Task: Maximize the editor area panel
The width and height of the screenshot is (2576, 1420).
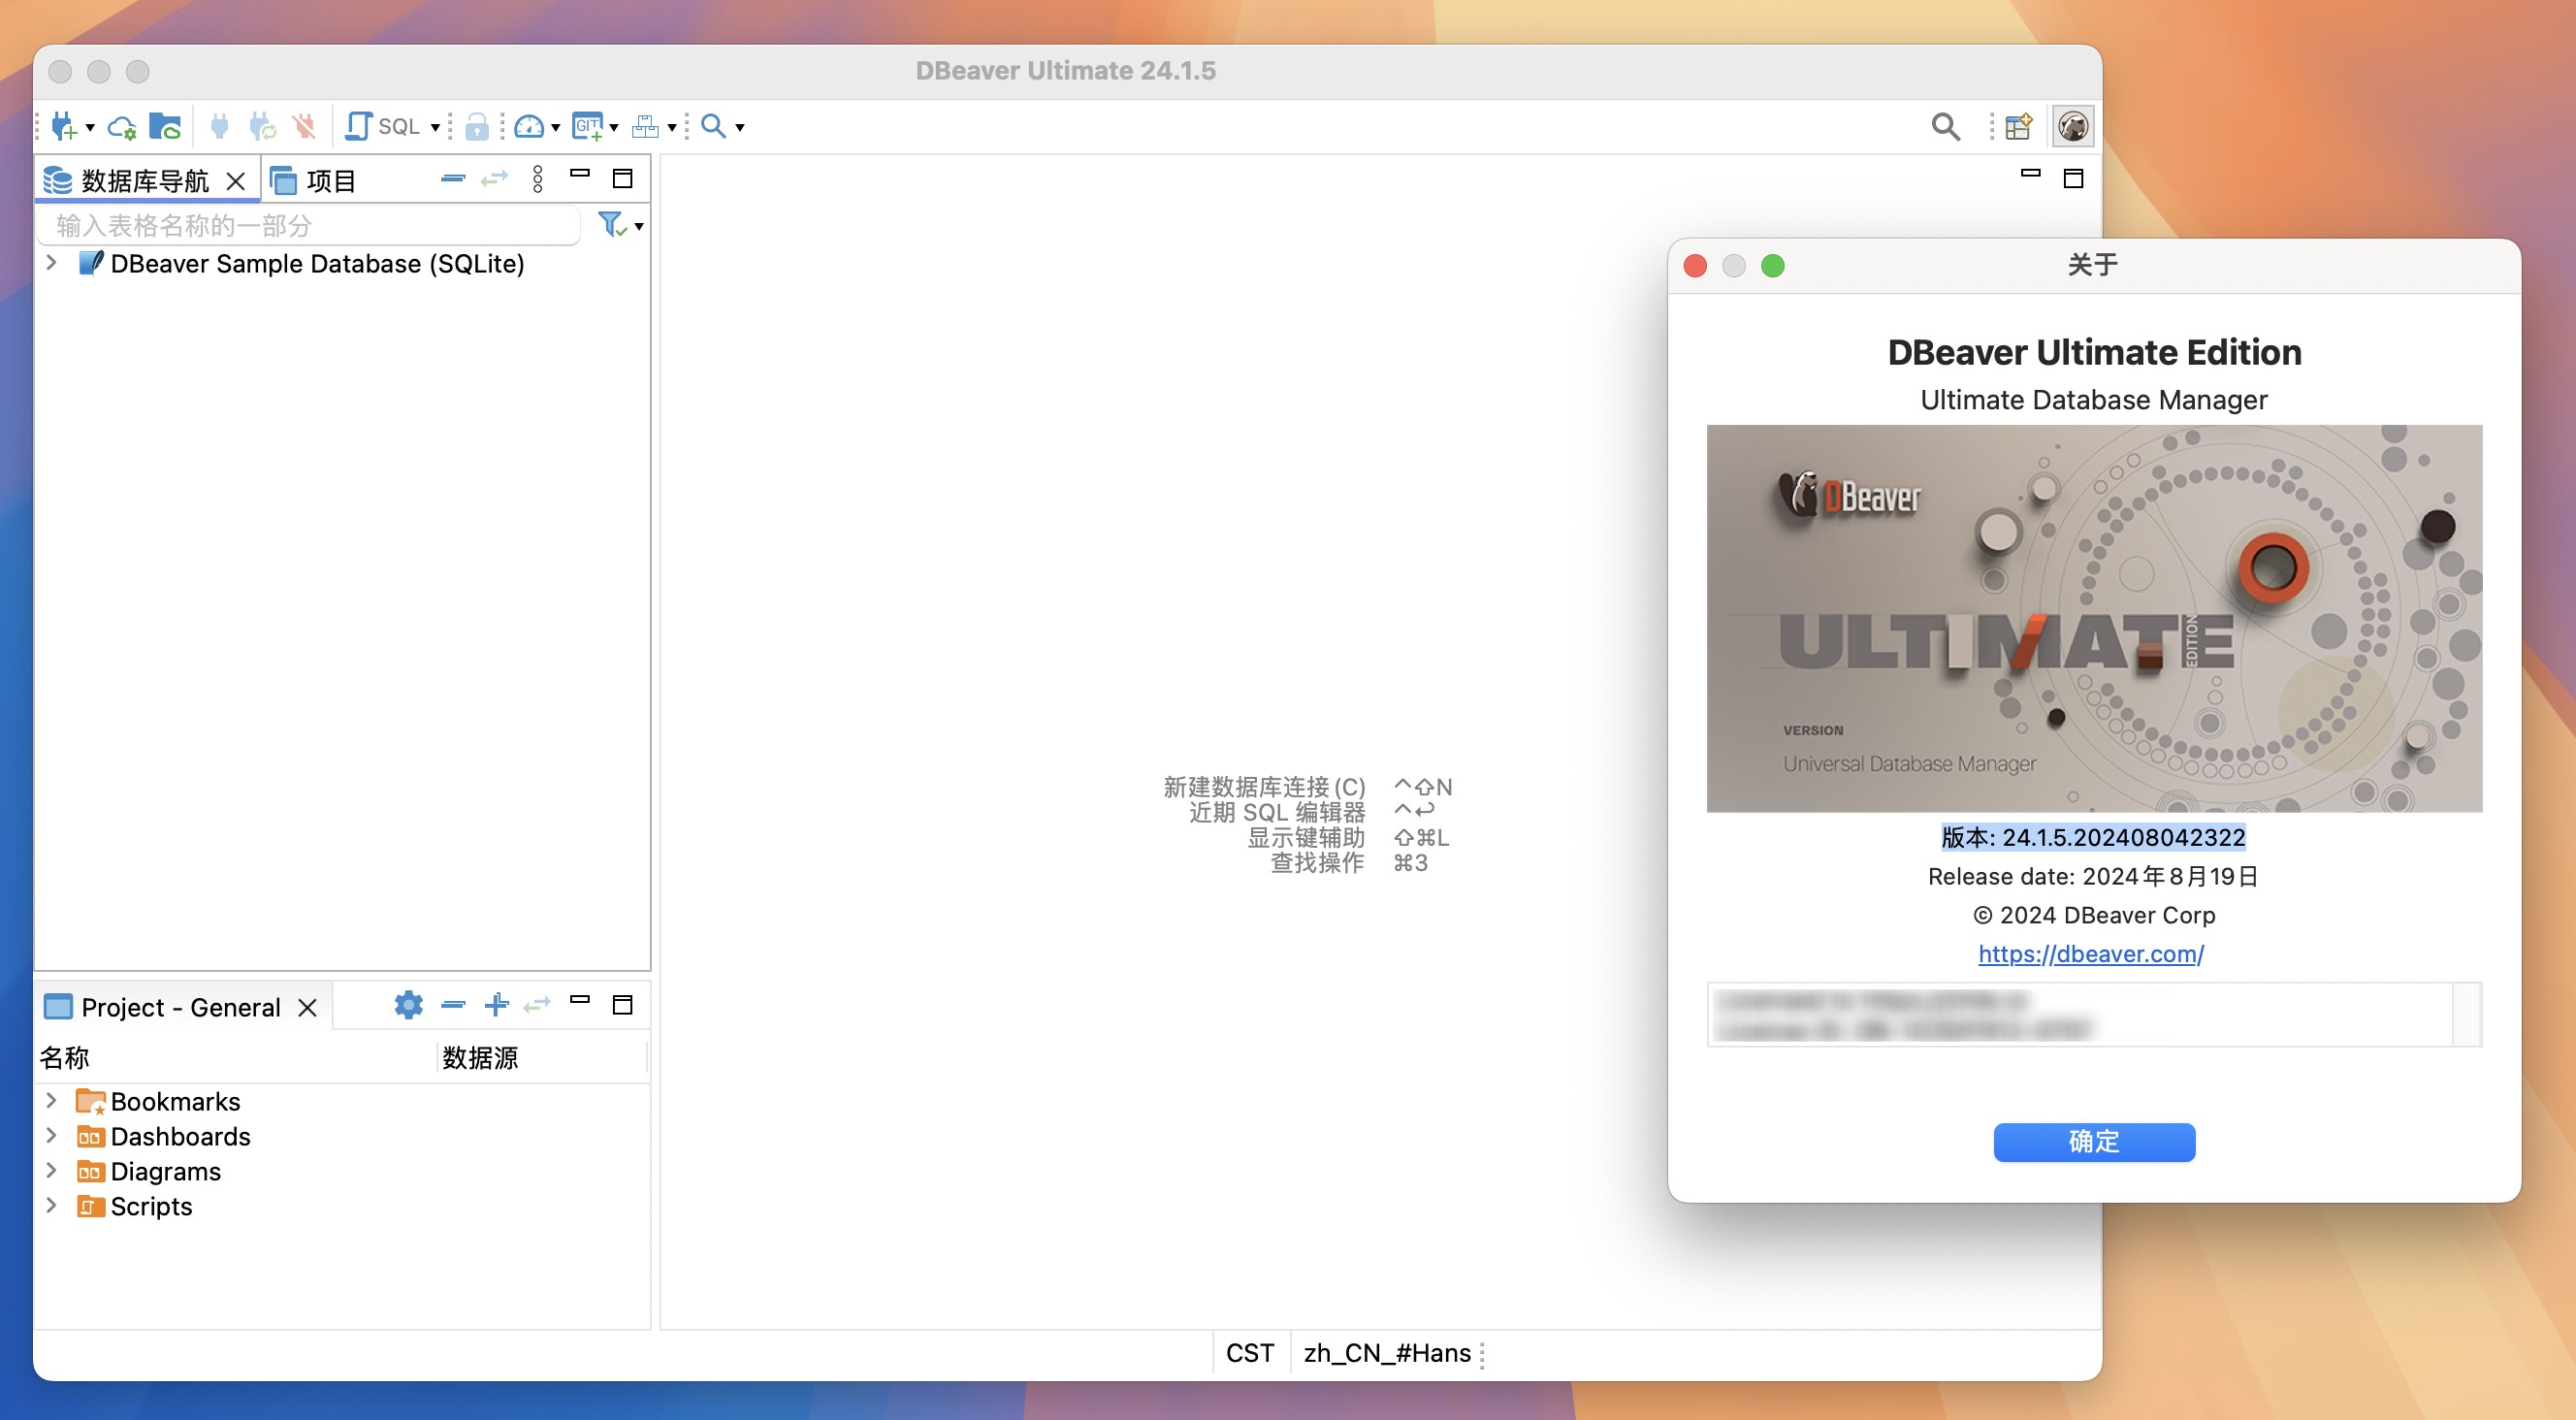Action: point(2073,179)
